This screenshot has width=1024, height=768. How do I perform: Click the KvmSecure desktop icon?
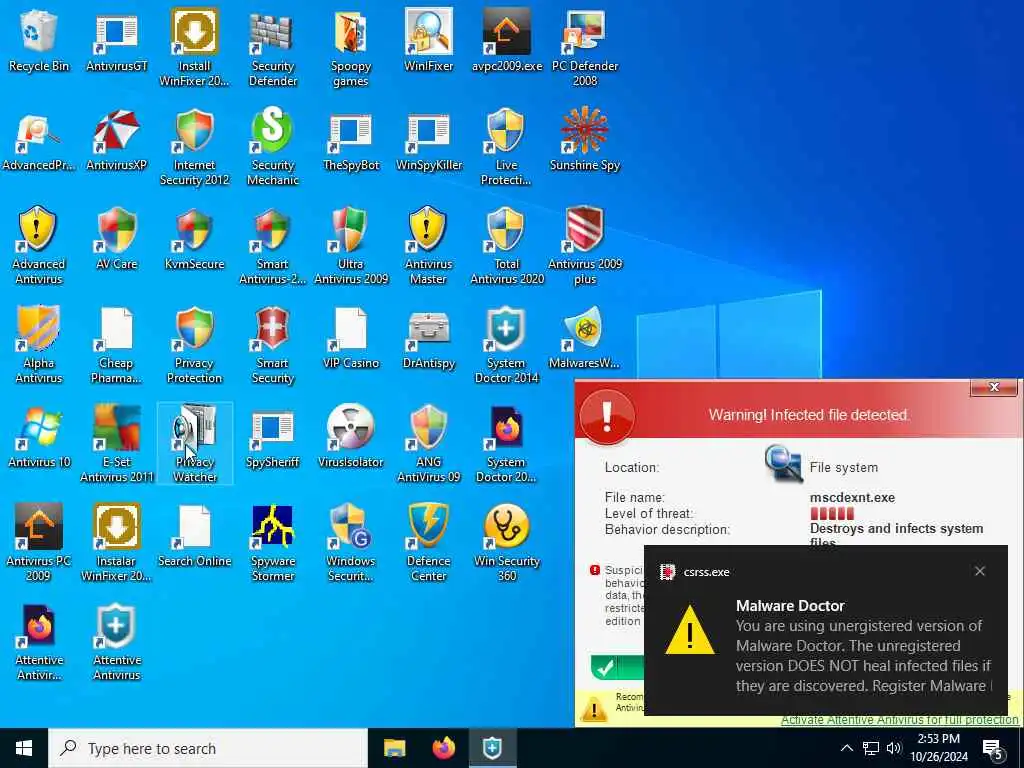[195, 239]
